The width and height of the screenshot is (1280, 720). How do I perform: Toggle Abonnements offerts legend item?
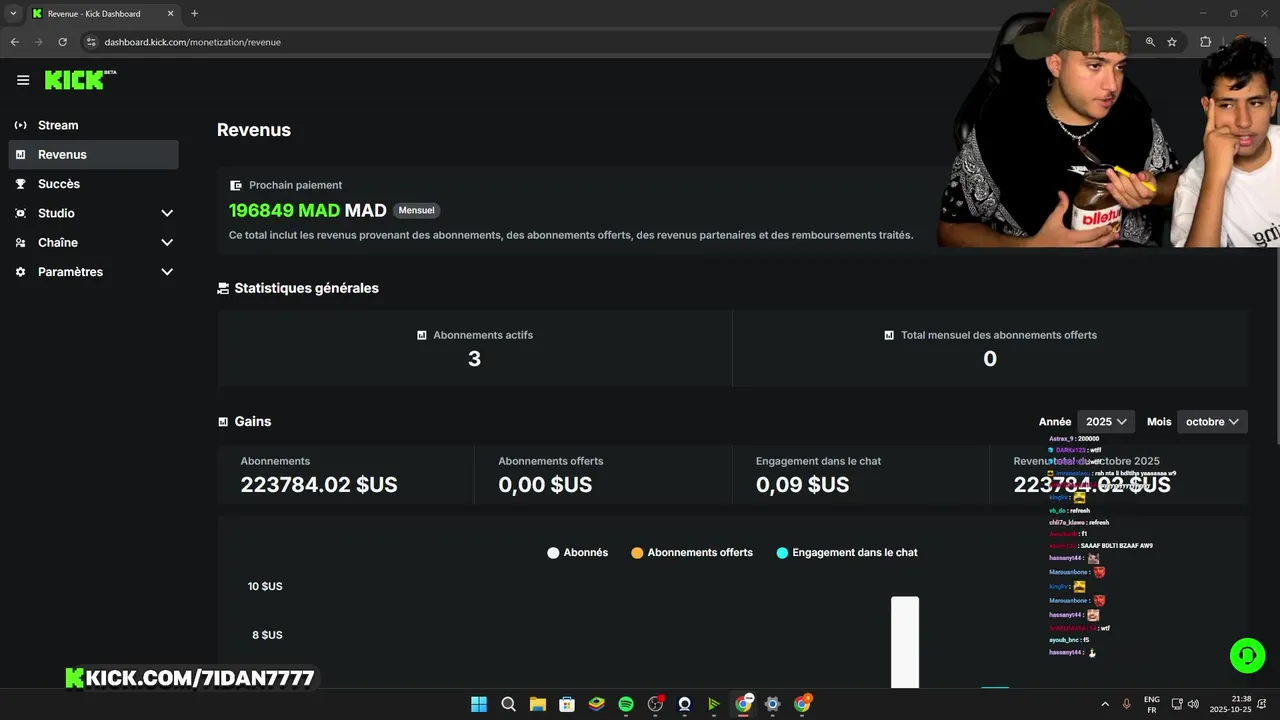(x=692, y=552)
